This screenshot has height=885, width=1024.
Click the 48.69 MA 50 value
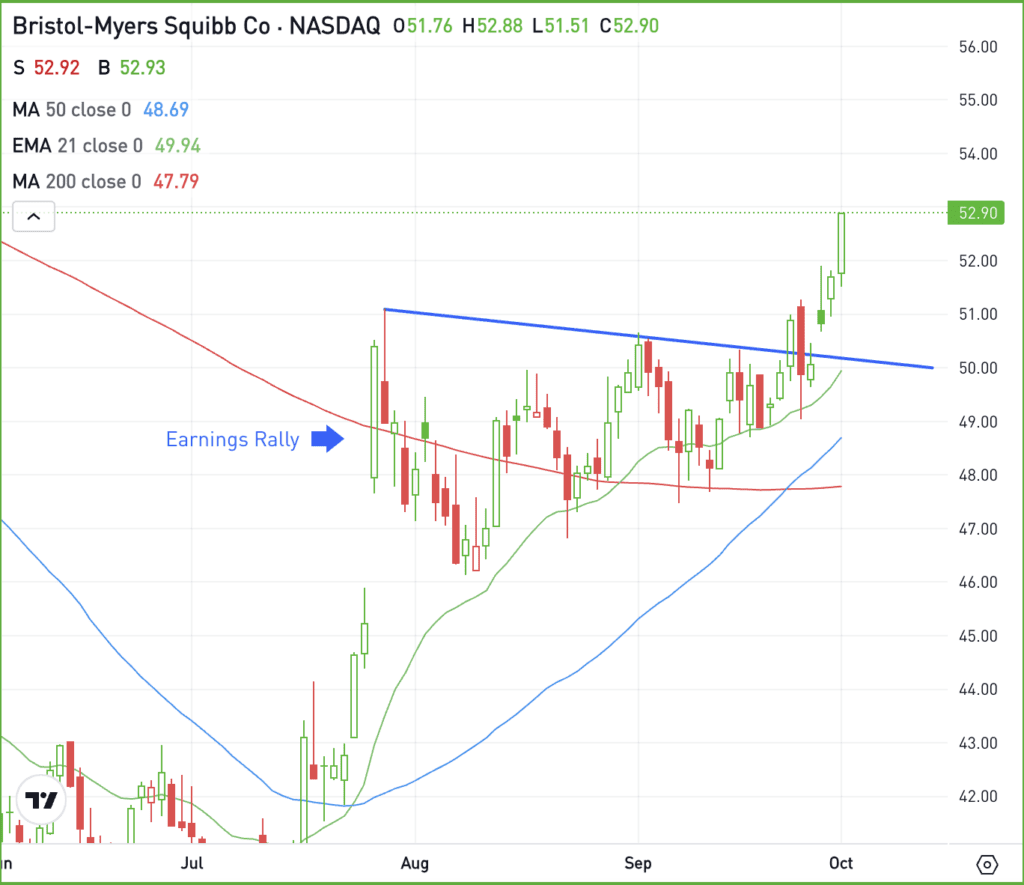pyautogui.click(x=166, y=110)
